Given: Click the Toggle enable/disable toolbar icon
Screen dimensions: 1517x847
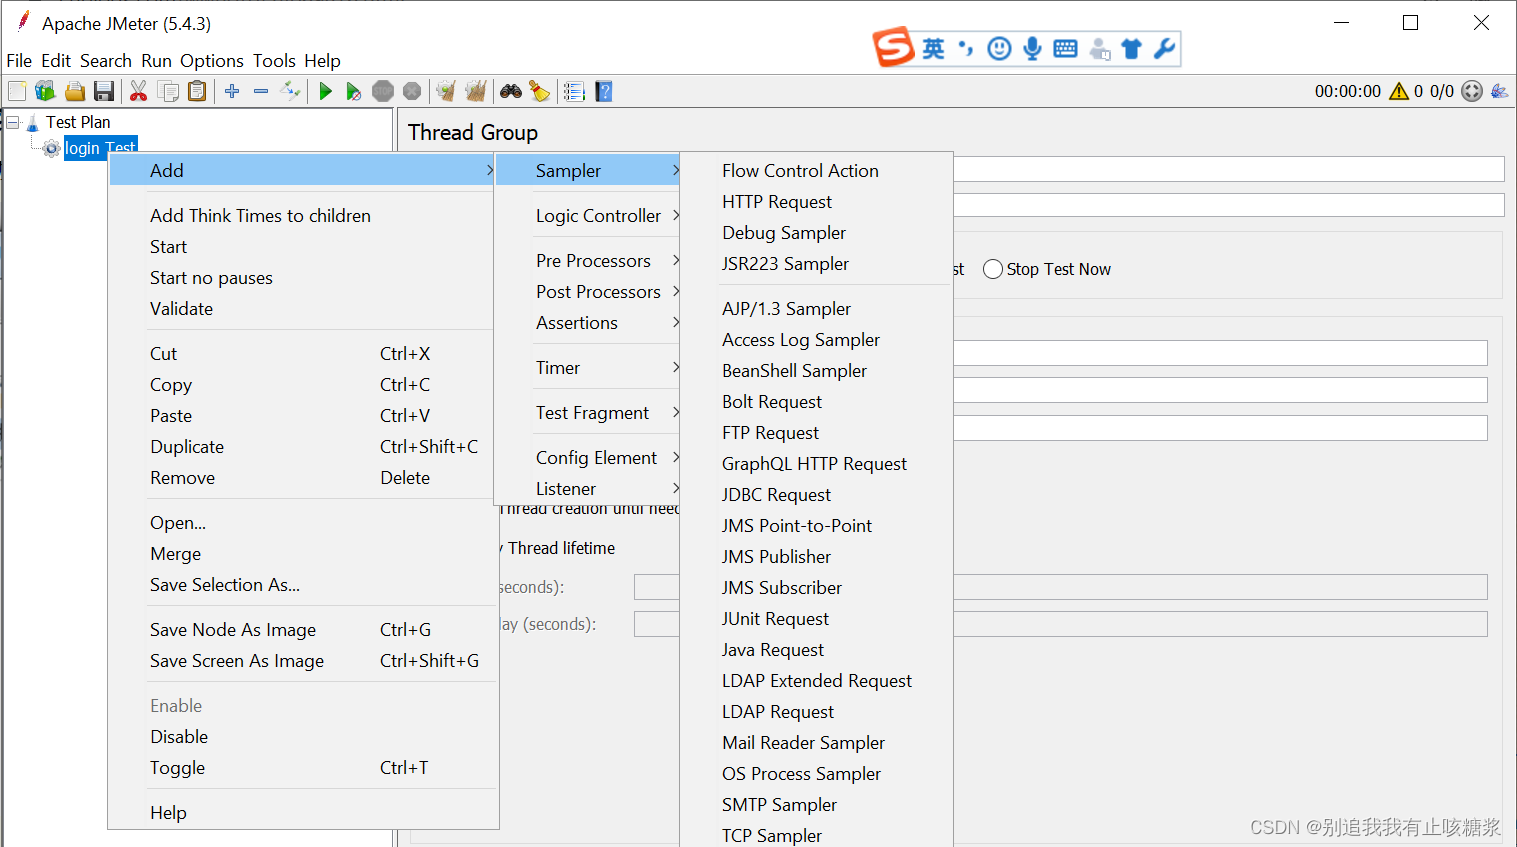Looking at the screenshot, I should (290, 91).
